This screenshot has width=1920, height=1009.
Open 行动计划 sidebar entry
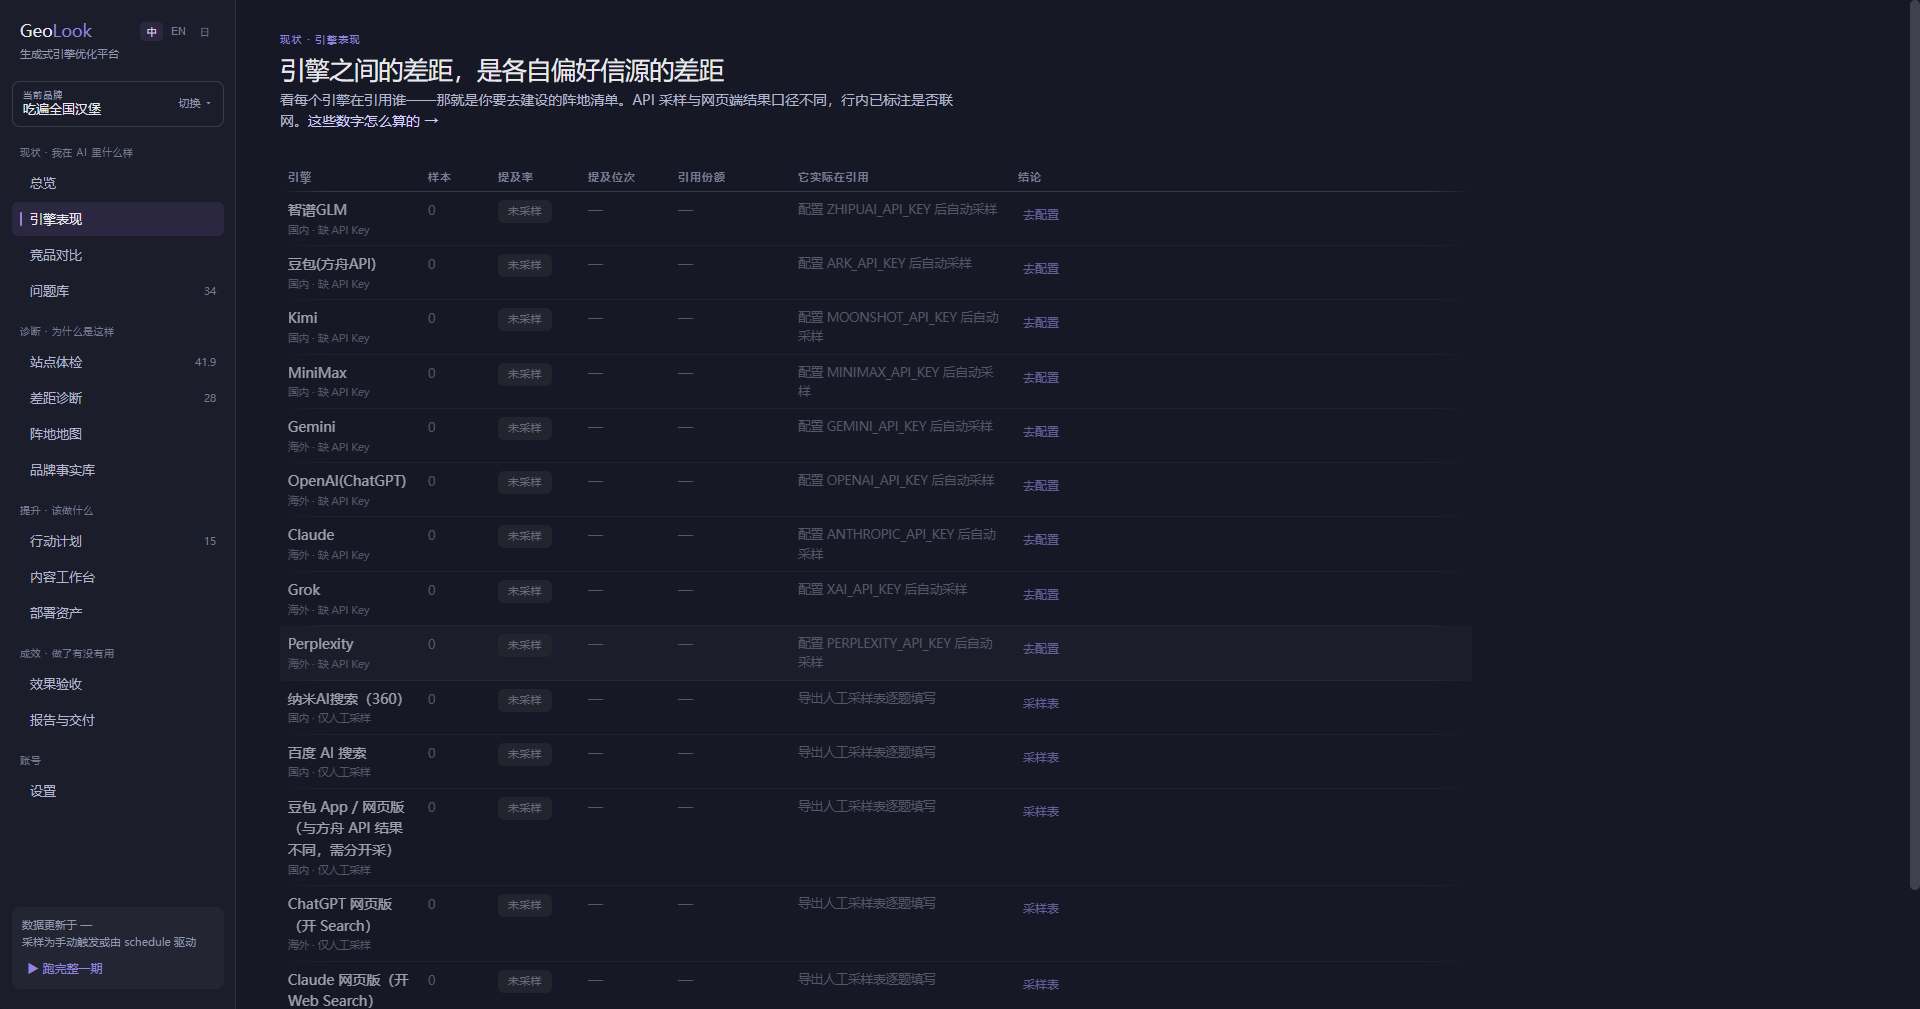pyautogui.click(x=118, y=541)
